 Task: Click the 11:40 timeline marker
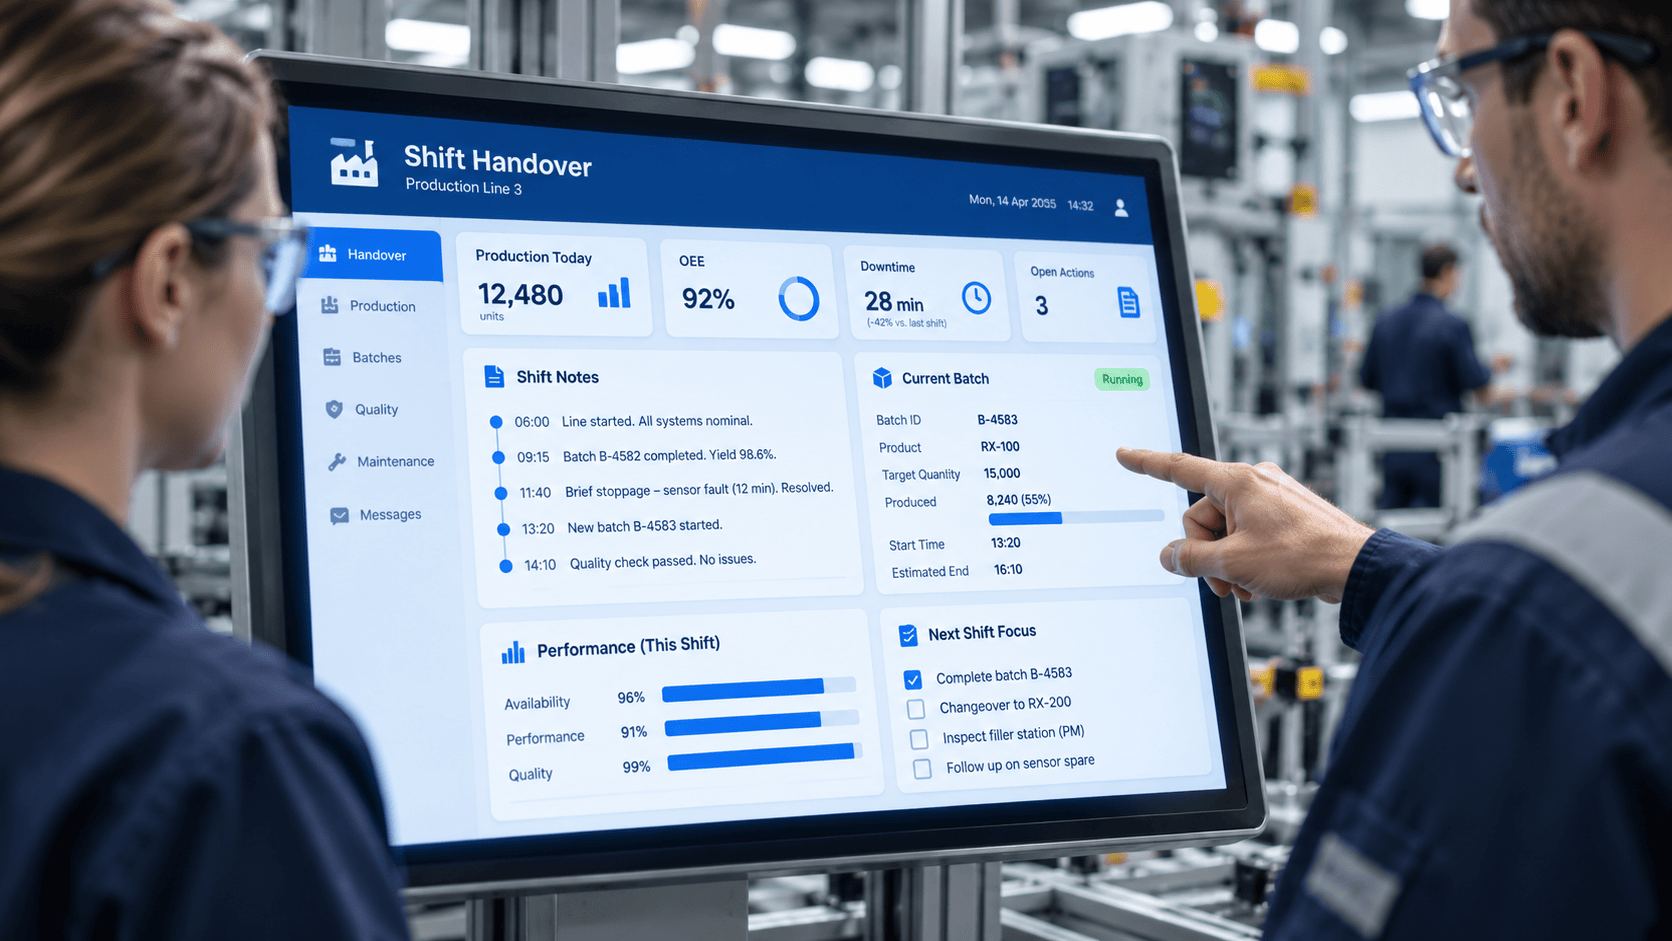coord(500,493)
